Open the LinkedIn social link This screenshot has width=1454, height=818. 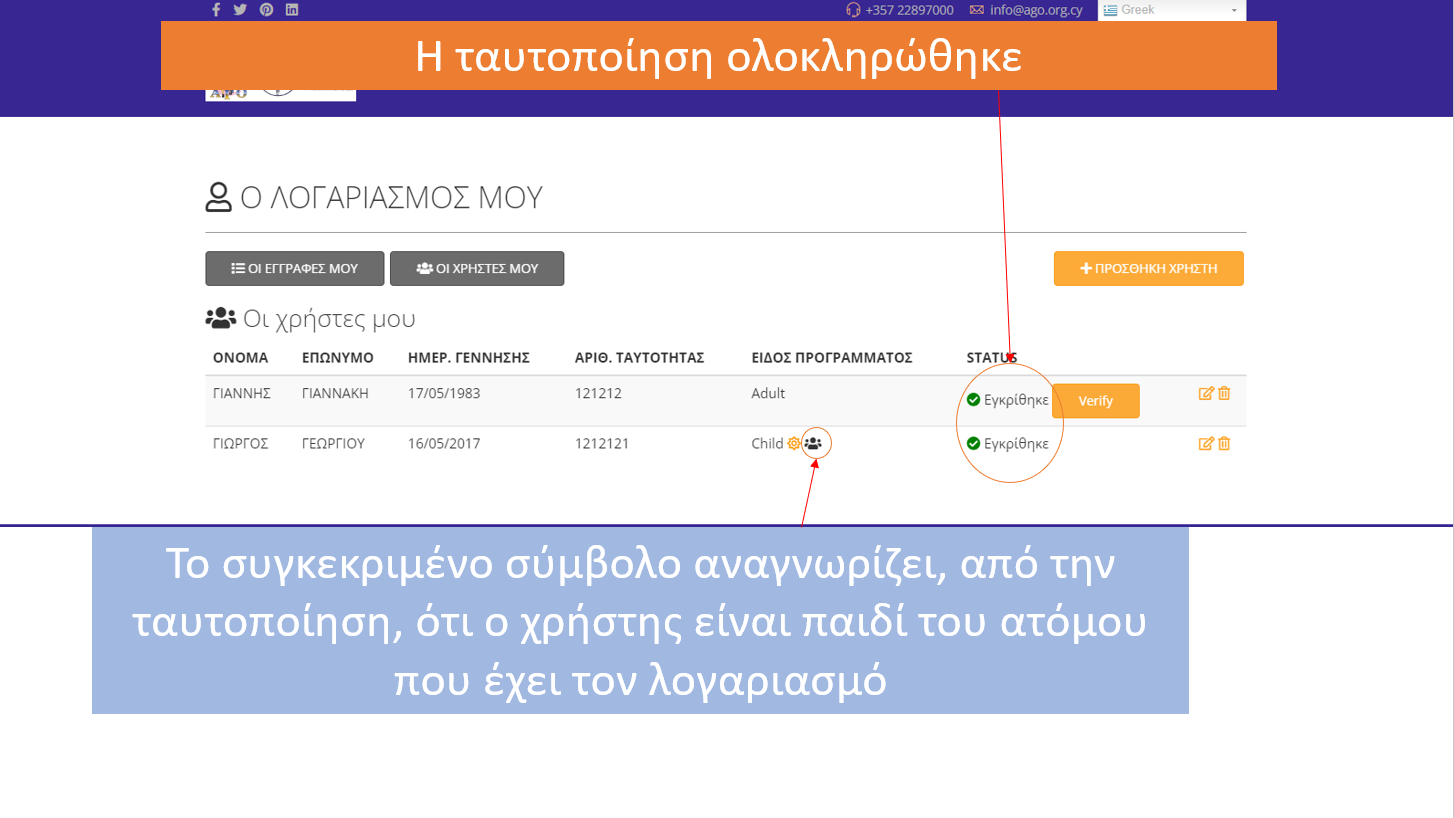pos(292,10)
